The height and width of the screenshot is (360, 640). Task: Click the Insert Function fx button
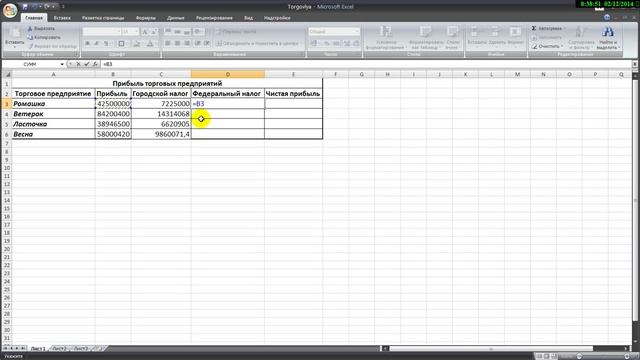pos(95,64)
